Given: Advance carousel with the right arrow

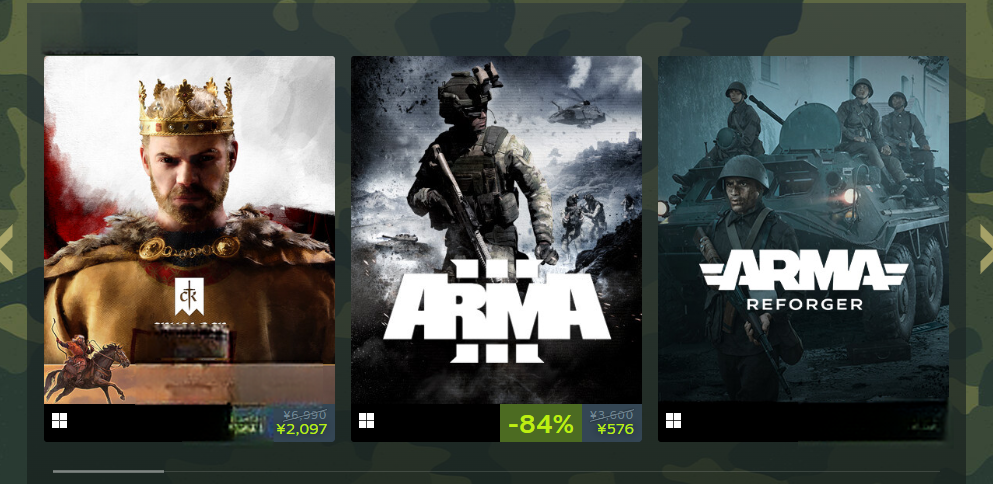Looking at the screenshot, I should [x=986, y=248].
